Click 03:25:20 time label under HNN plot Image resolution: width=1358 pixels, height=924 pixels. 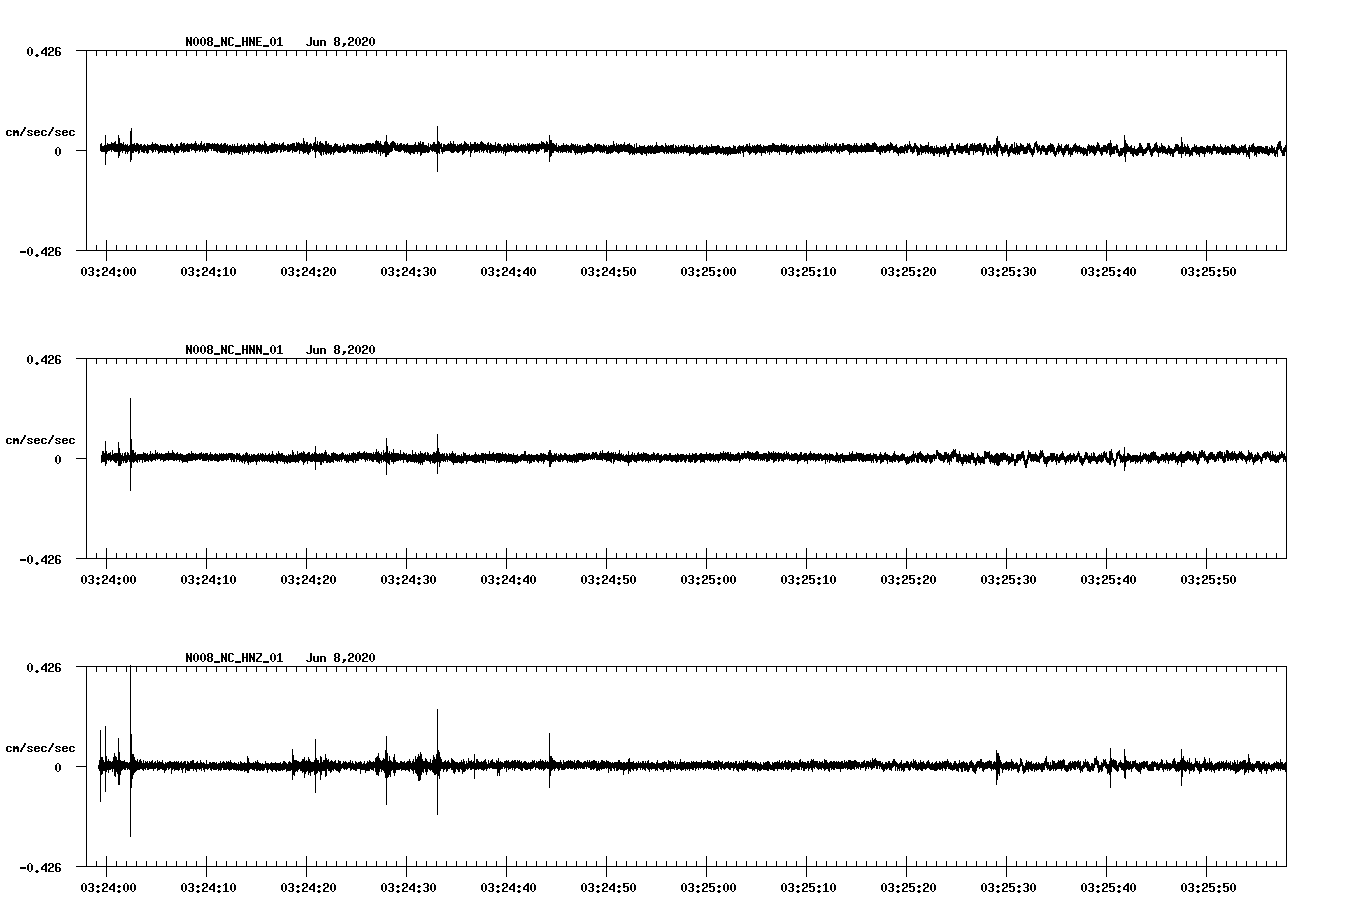pyautogui.click(x=907, y=580)
